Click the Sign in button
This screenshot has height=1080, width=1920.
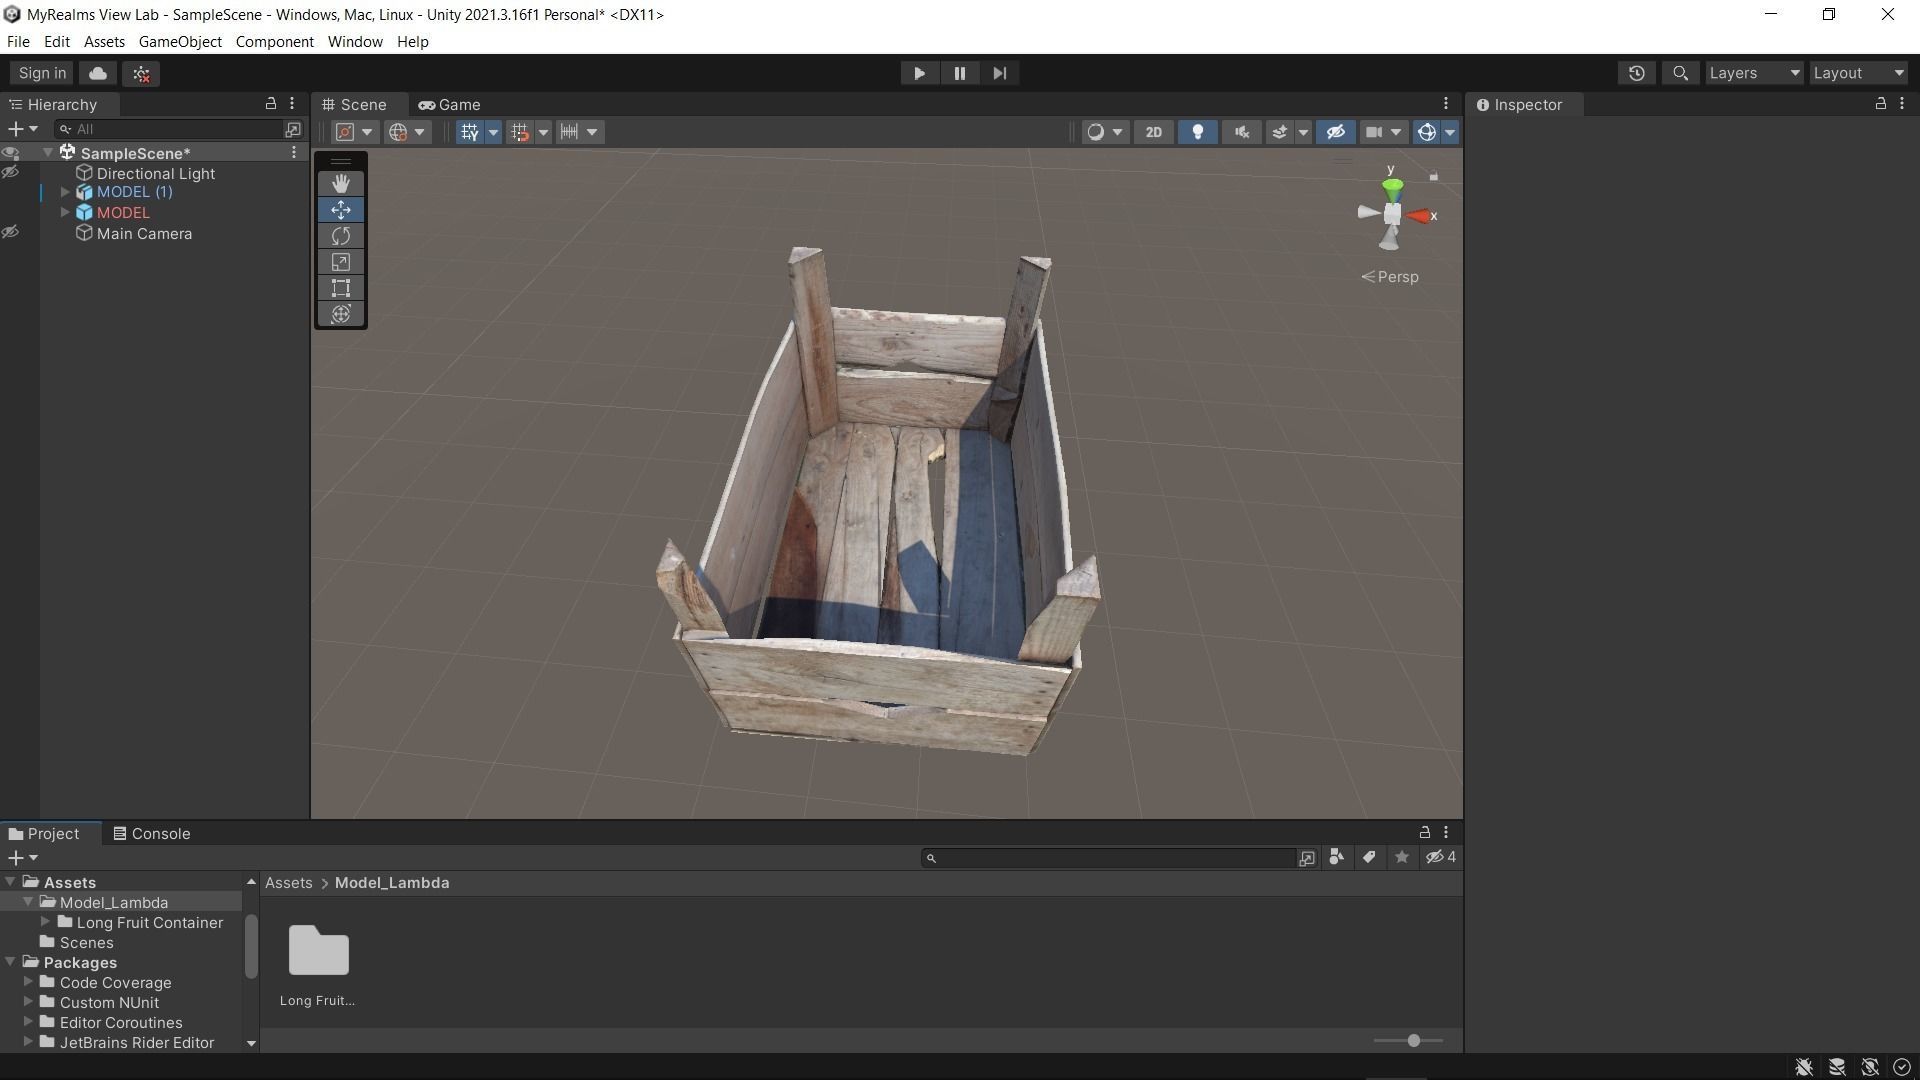(x=42, y=73)
